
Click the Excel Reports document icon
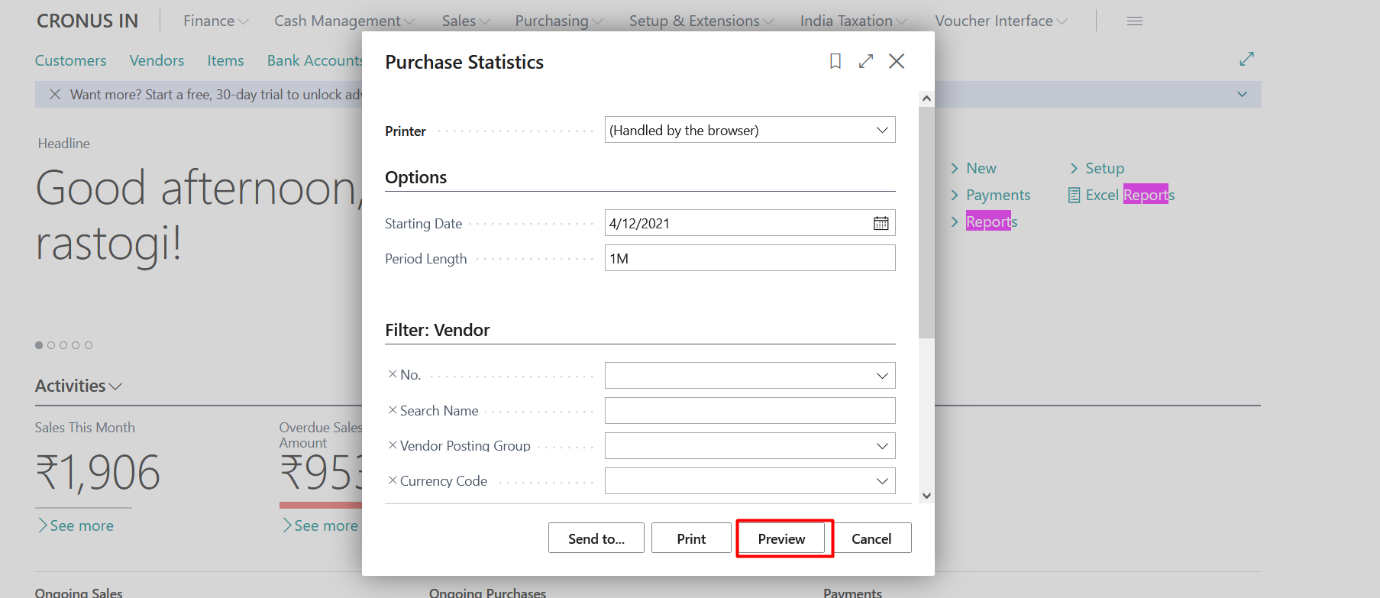(1075, 194)
